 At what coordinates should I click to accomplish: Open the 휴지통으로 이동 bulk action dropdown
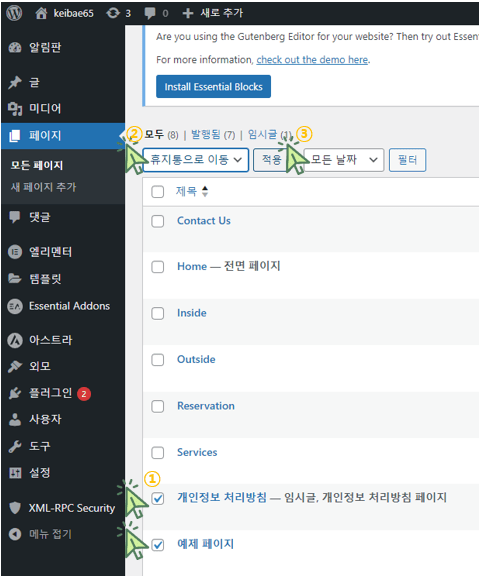195,160
